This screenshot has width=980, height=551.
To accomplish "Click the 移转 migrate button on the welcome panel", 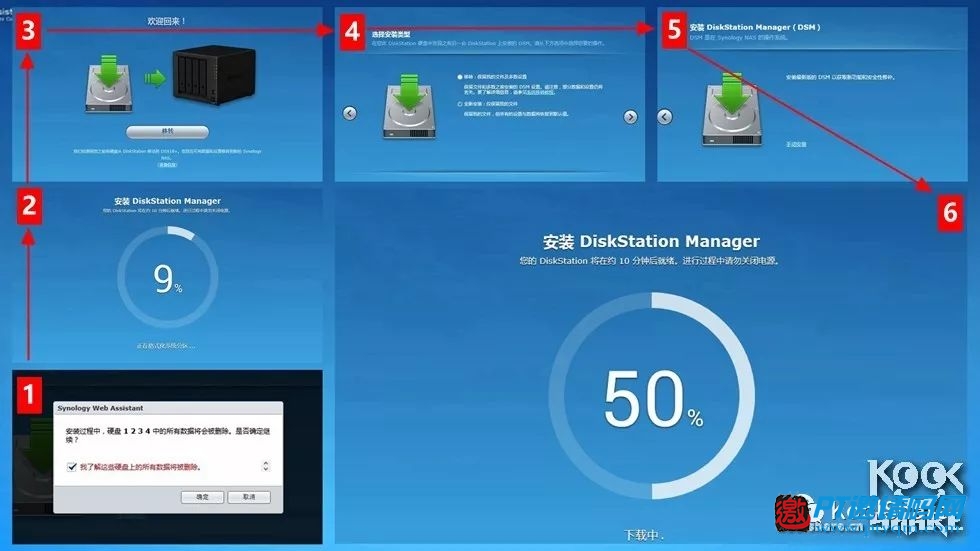I will point(168,131).
